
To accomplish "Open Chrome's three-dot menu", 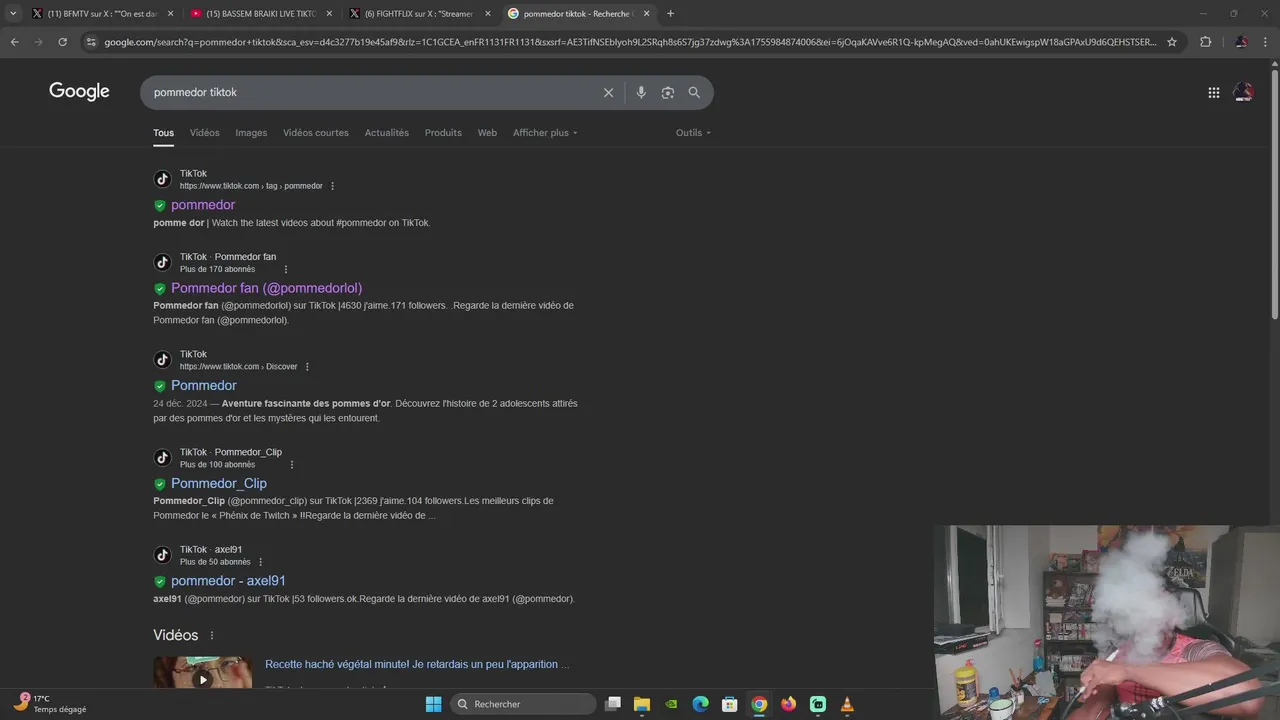I will point(1267,42).
